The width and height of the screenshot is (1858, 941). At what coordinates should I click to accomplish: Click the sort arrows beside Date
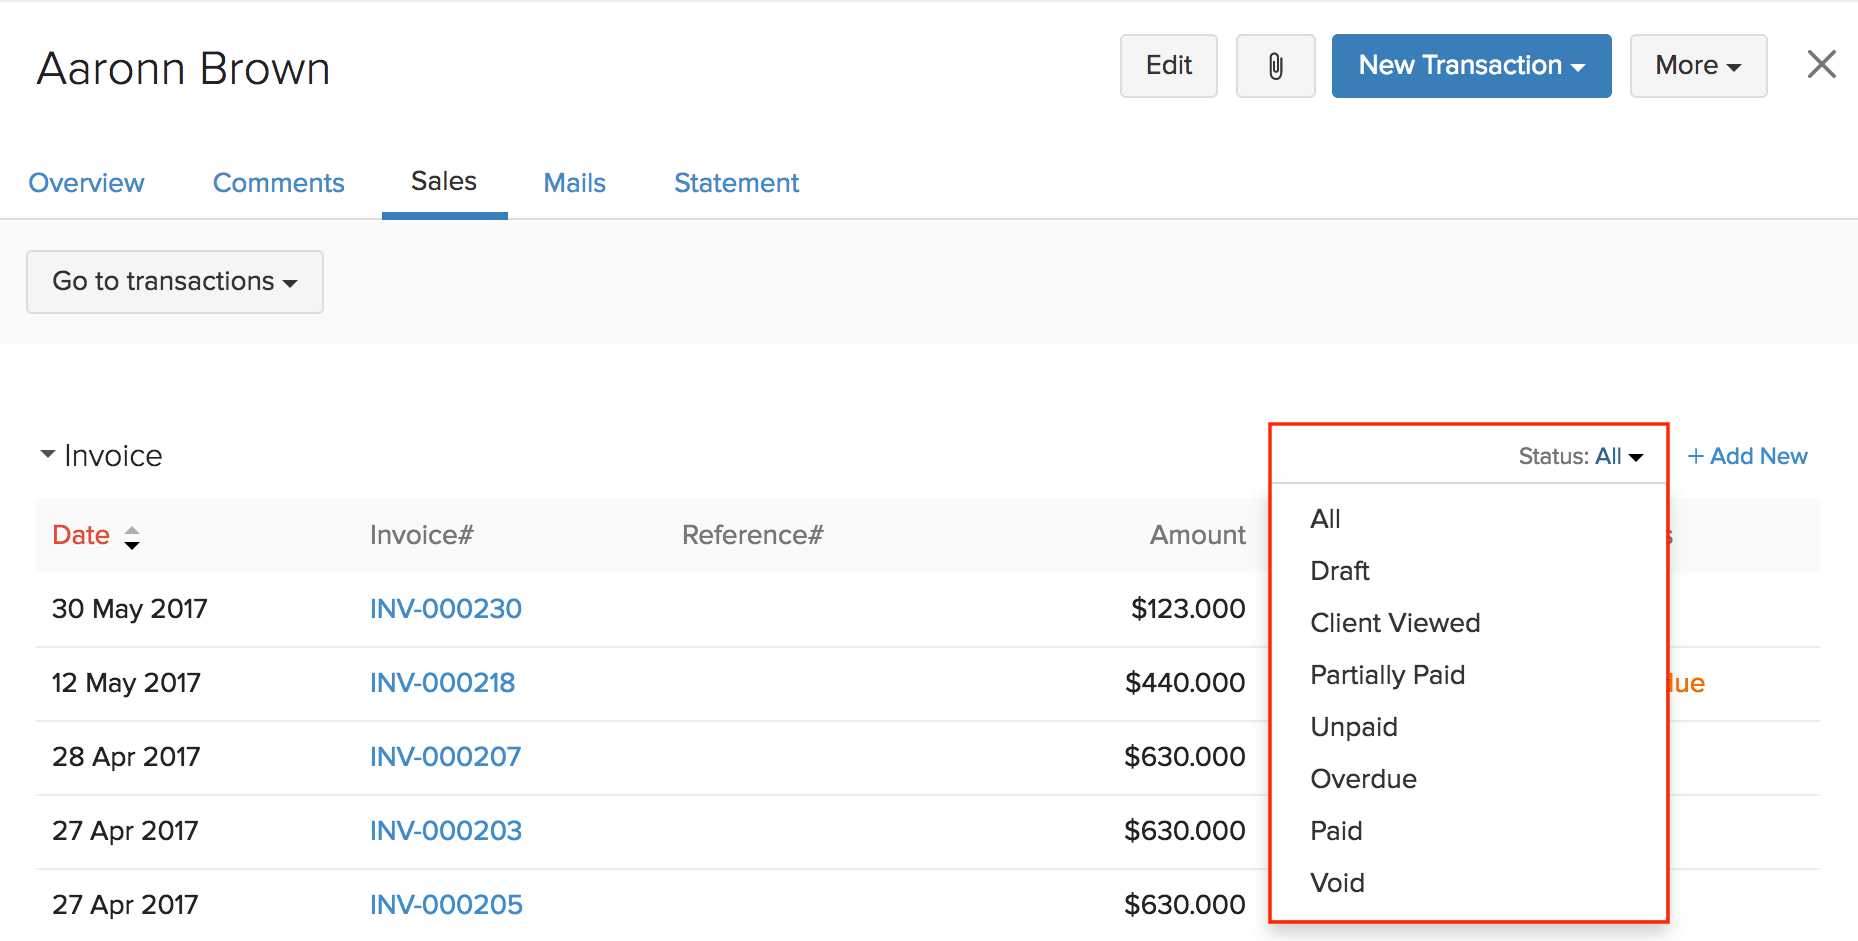pyautogui.click(x=133, y=536)
